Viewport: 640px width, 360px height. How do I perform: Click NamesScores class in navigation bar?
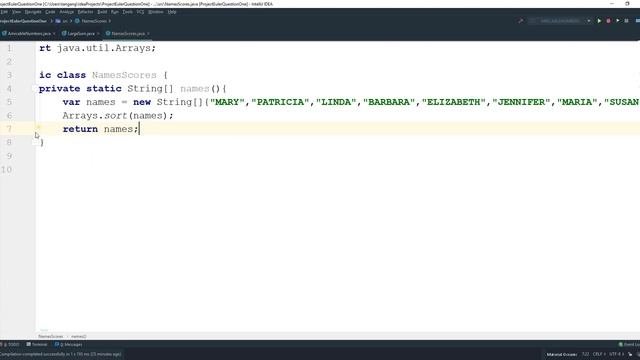coord(91,21)
